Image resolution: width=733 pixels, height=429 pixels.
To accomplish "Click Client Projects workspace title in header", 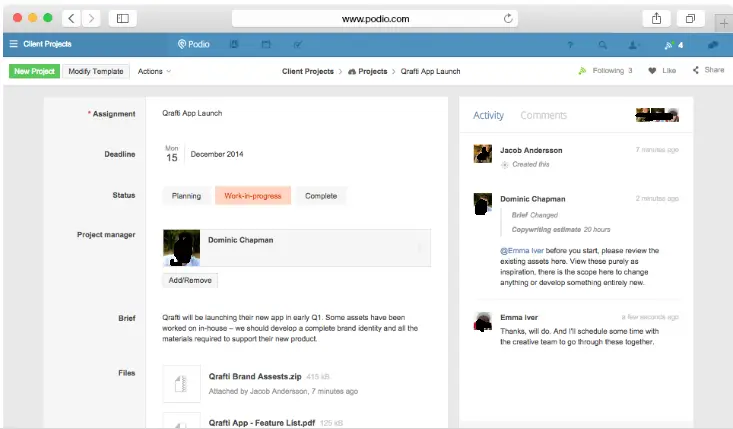I will click(47, 44).
